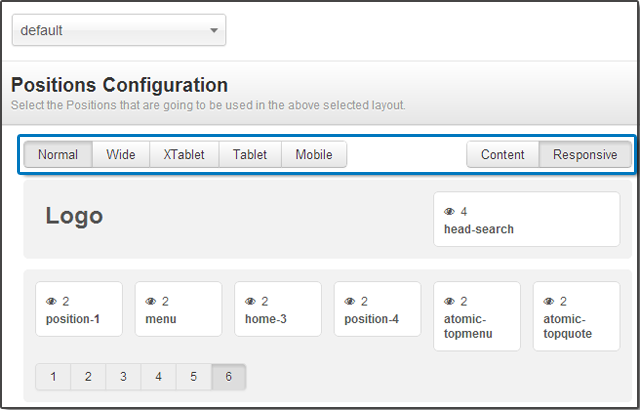This screenshot has height=410, width=640.
Task: Toggle the menu position eye icon
Action: pyautogui.click(x=150, y=302)
